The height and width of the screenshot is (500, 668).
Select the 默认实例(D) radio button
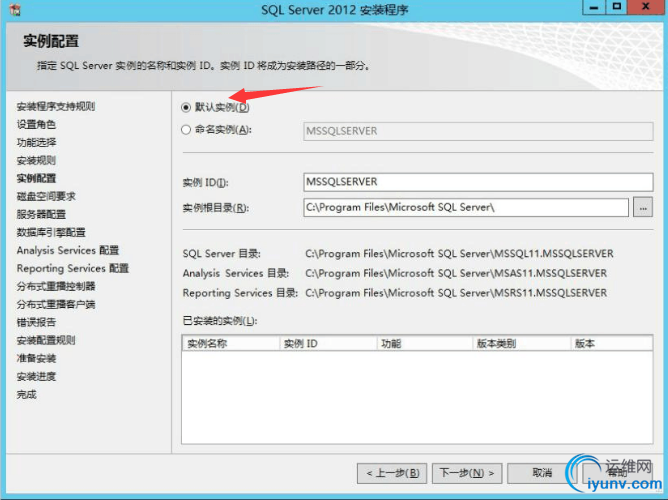[x=186, y=107]
